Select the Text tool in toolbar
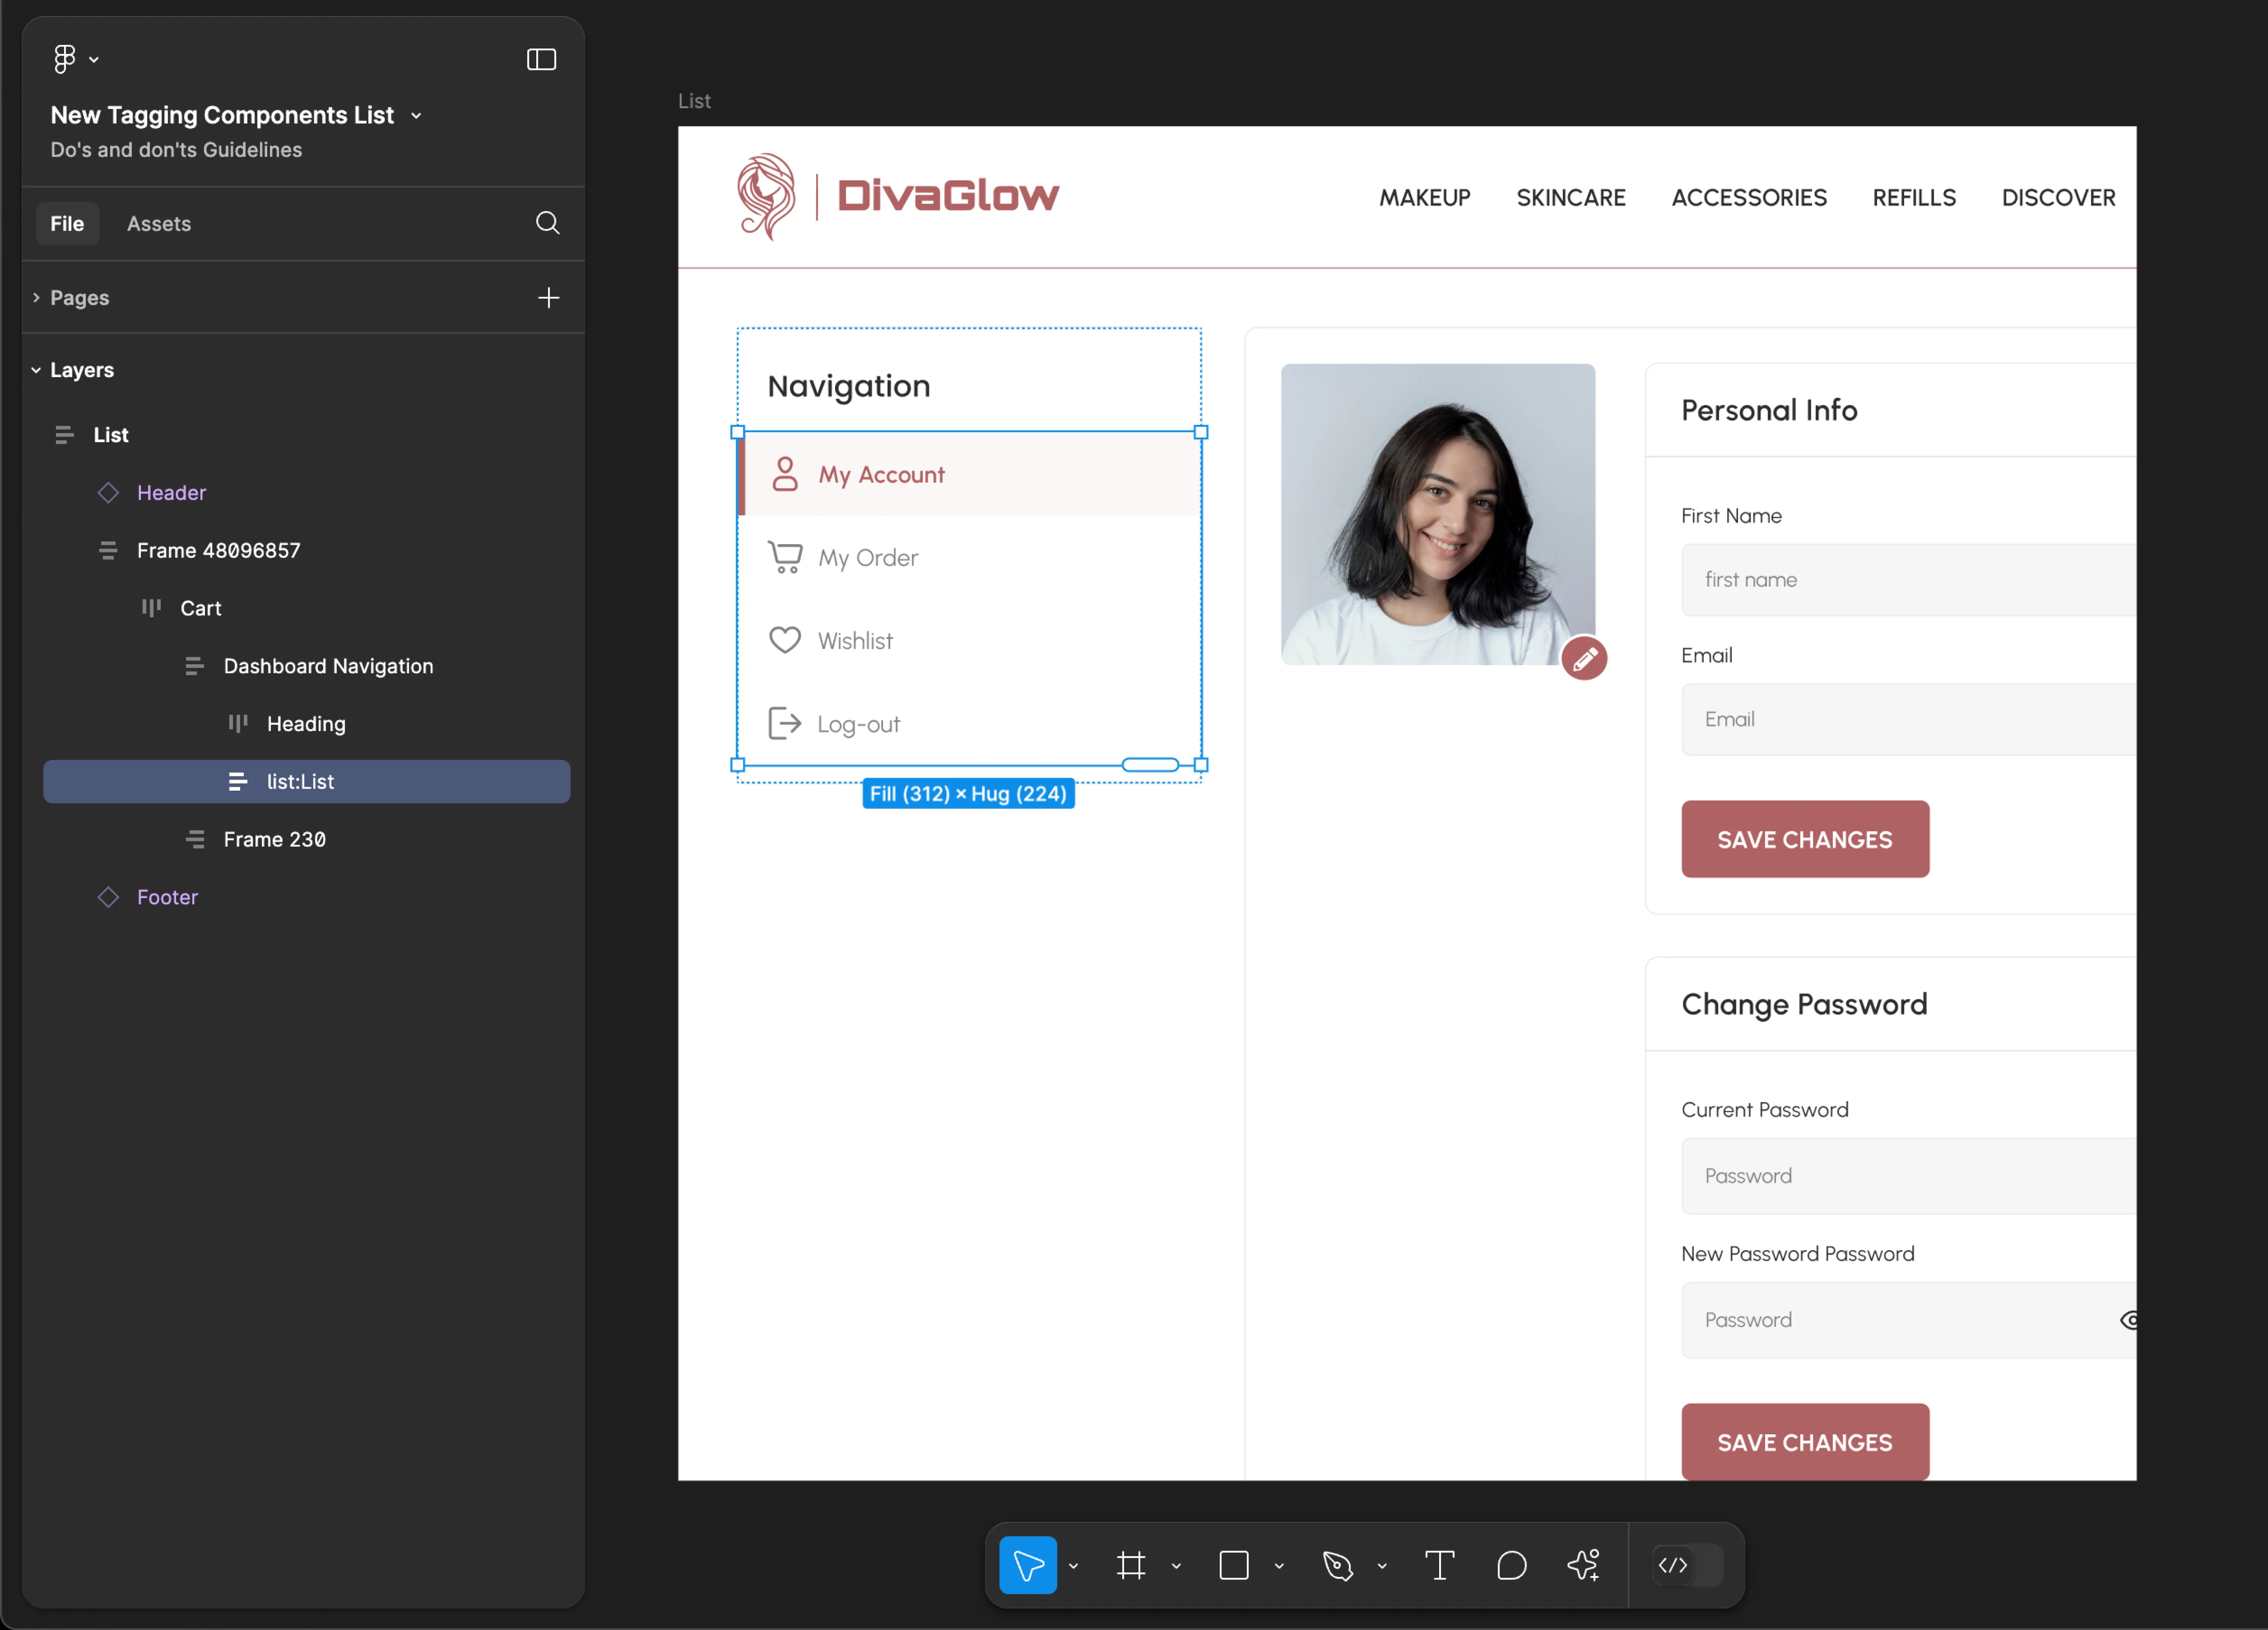The height and width of the screenshot is (1630, 2268). (1439, 1565)
